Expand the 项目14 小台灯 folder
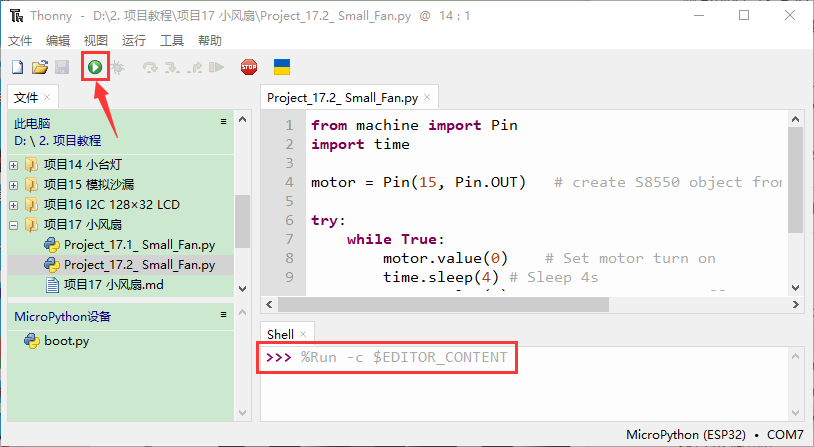 click(x=14, y=164)
